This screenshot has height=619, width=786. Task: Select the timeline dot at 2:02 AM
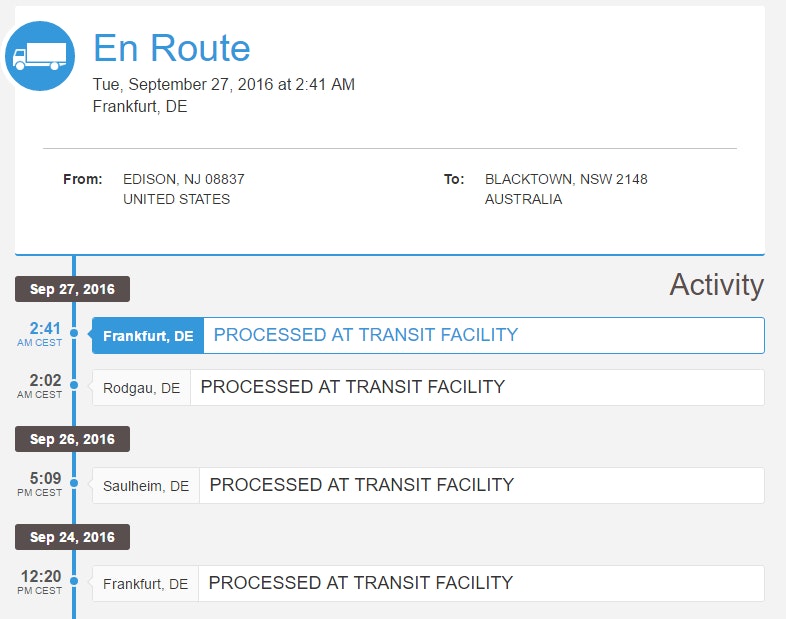tap(74, 387)
